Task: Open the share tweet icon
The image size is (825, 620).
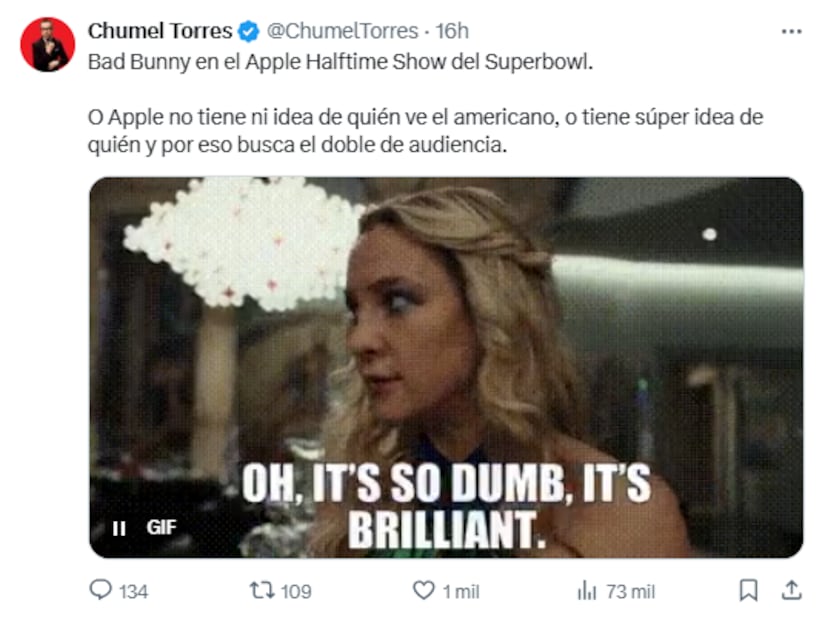Action: tap(791, 590)
